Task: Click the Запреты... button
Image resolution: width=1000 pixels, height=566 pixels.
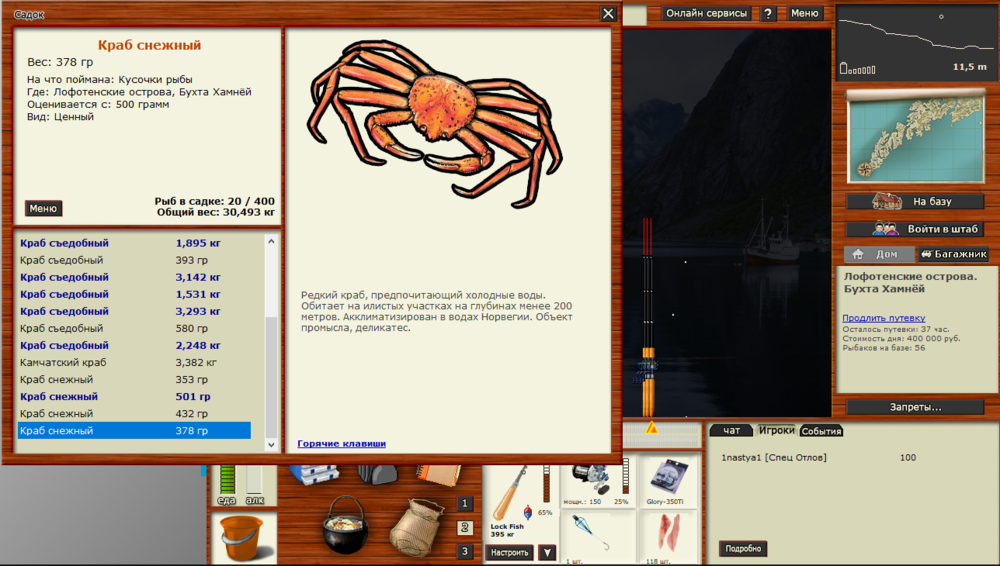Action: click(x=915, y=406)
